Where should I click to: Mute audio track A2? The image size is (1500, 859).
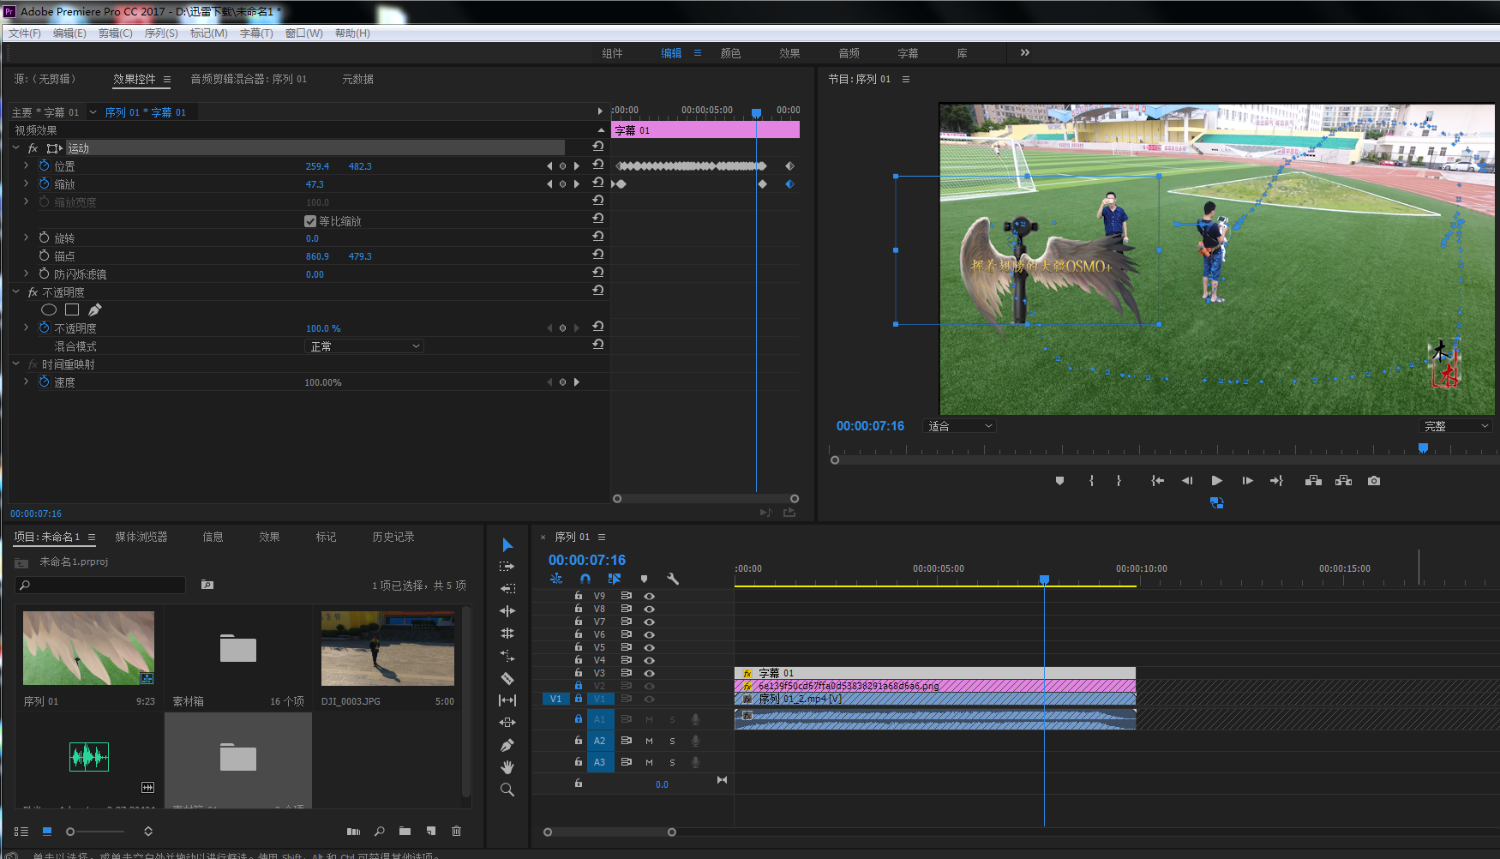[649, 741]
